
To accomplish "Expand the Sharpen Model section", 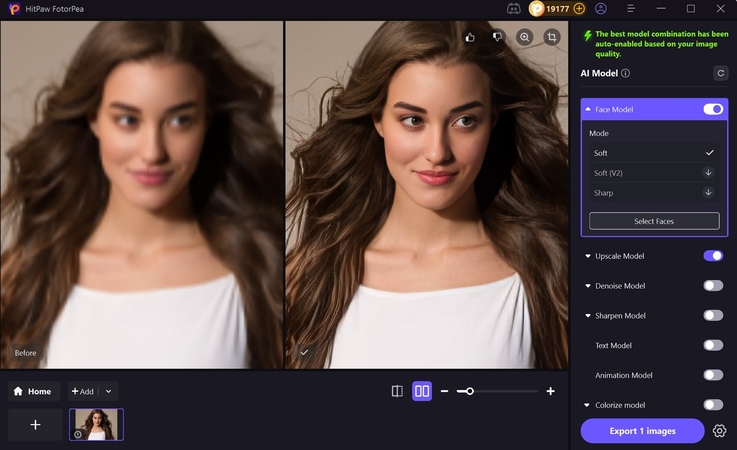I will (588, 316).
